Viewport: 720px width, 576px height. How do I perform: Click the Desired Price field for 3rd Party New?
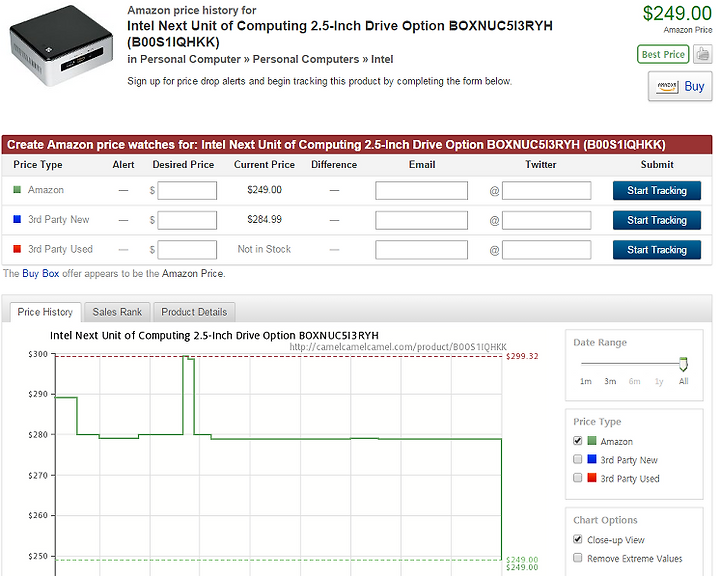(x=187, y=220)
